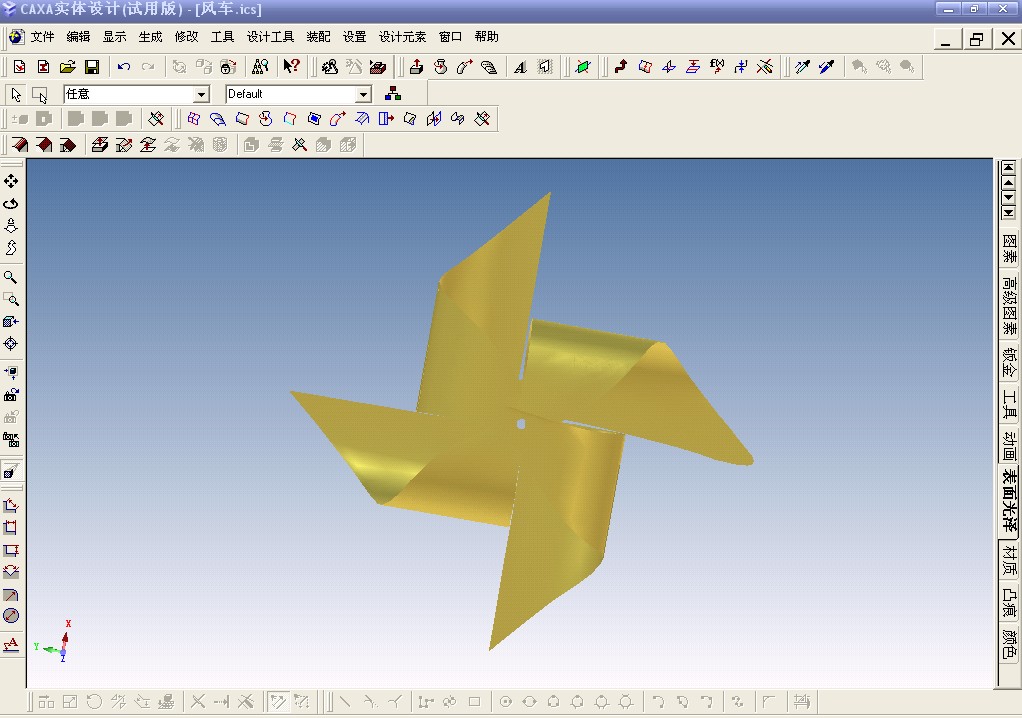Toggle the box selection tool
This screenshot has width=1022, height=718.
(x=40, y=94)
